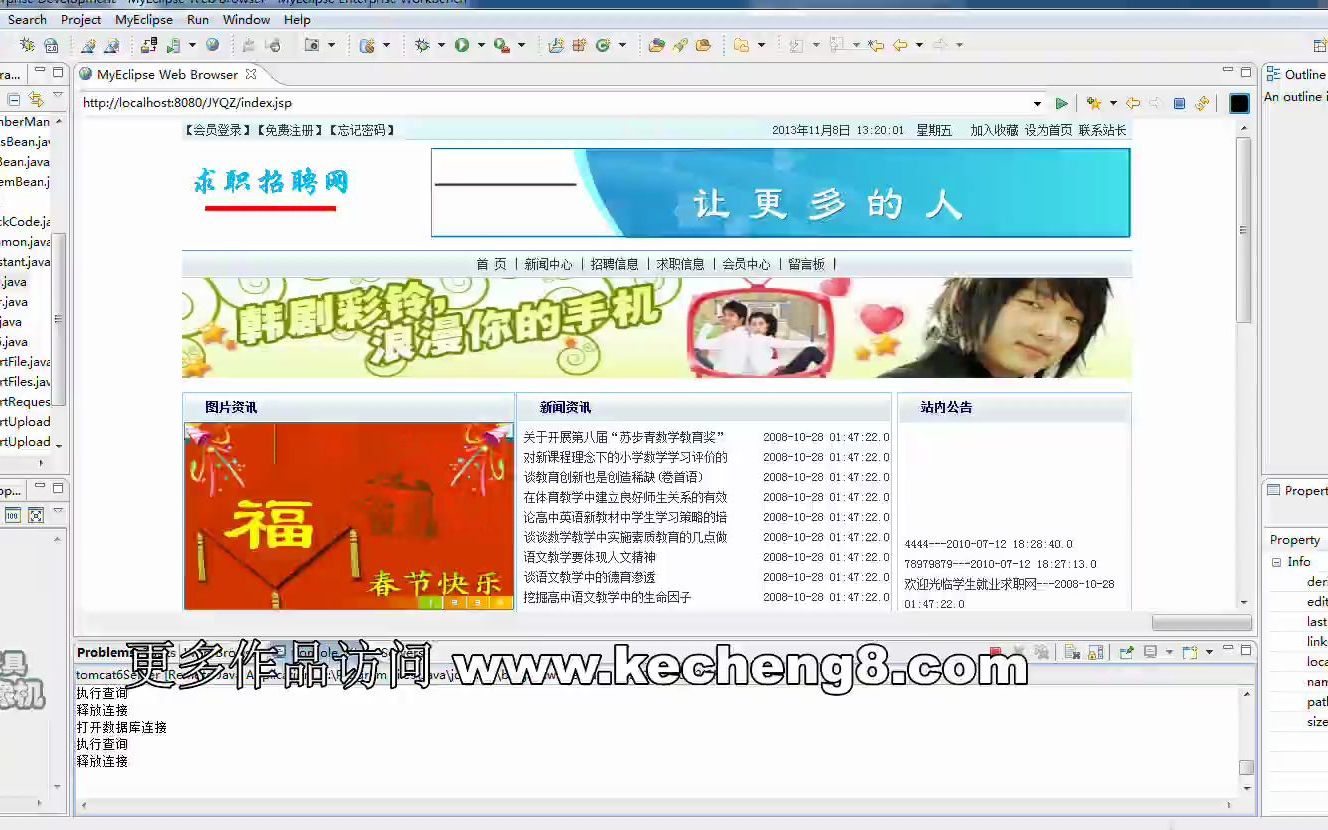Open the globe web browser toolbar icon
Image resolution: width=1328 pixels, height=830 pixels.
[213, 45]
